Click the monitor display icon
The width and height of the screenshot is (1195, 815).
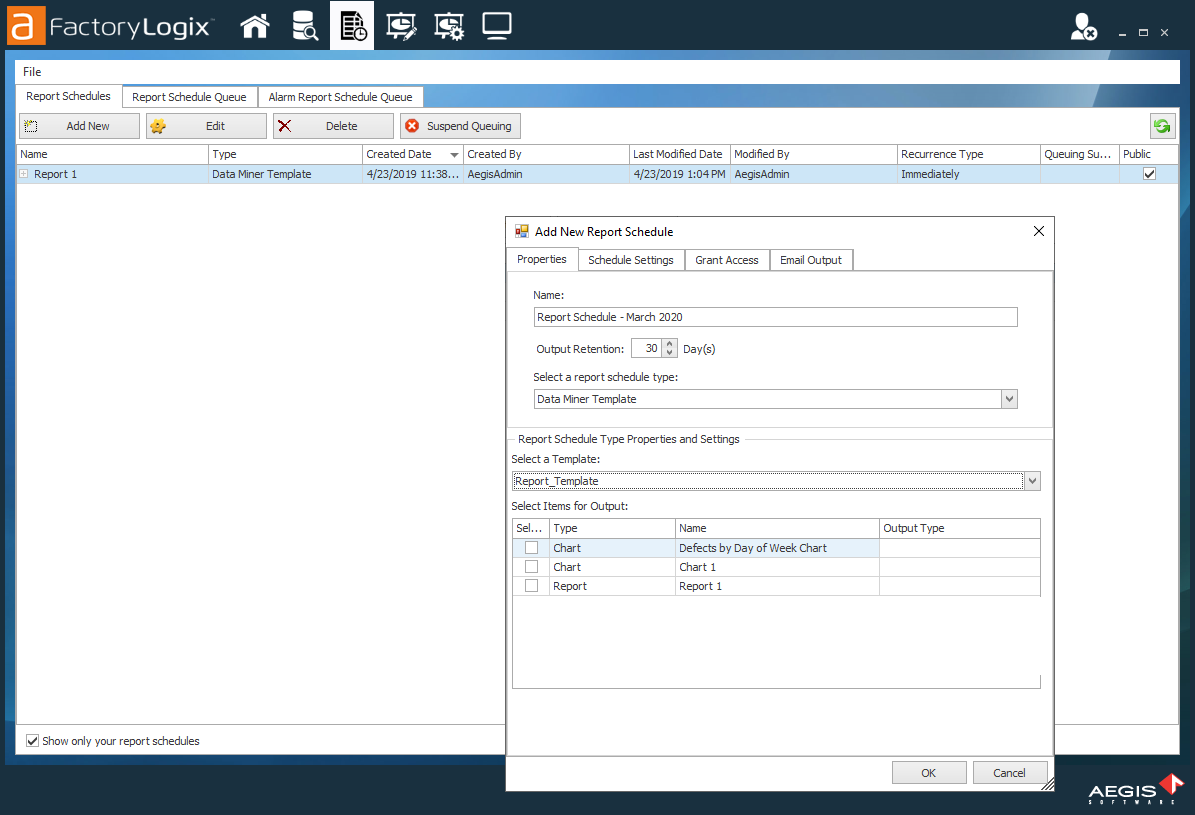497,25
